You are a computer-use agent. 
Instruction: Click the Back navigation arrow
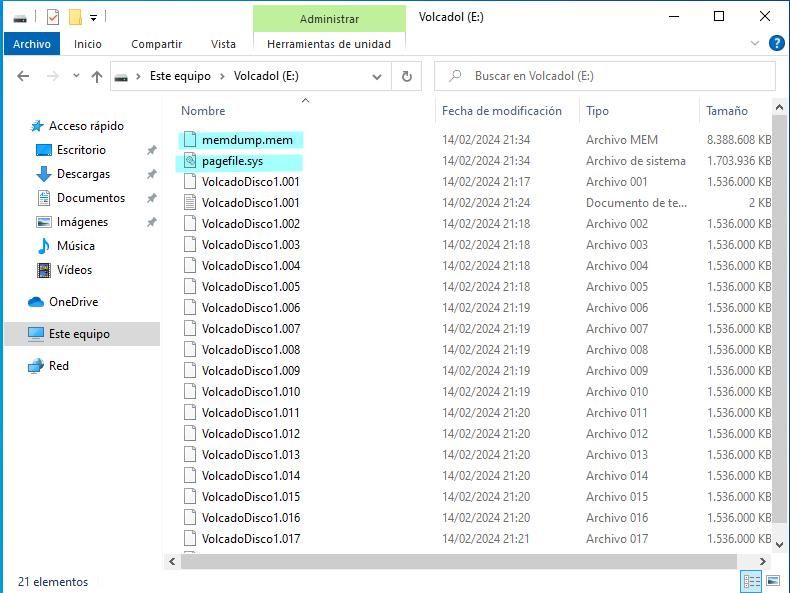pyautogui.click(x=24, y=76)
